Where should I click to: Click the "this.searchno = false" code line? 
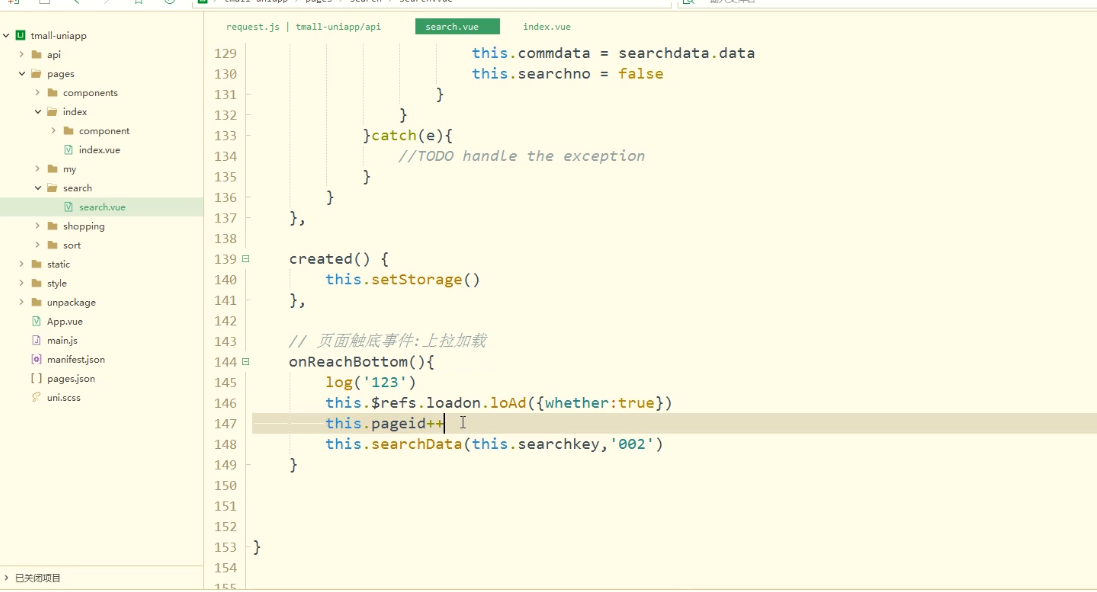(x=567, y=73)
